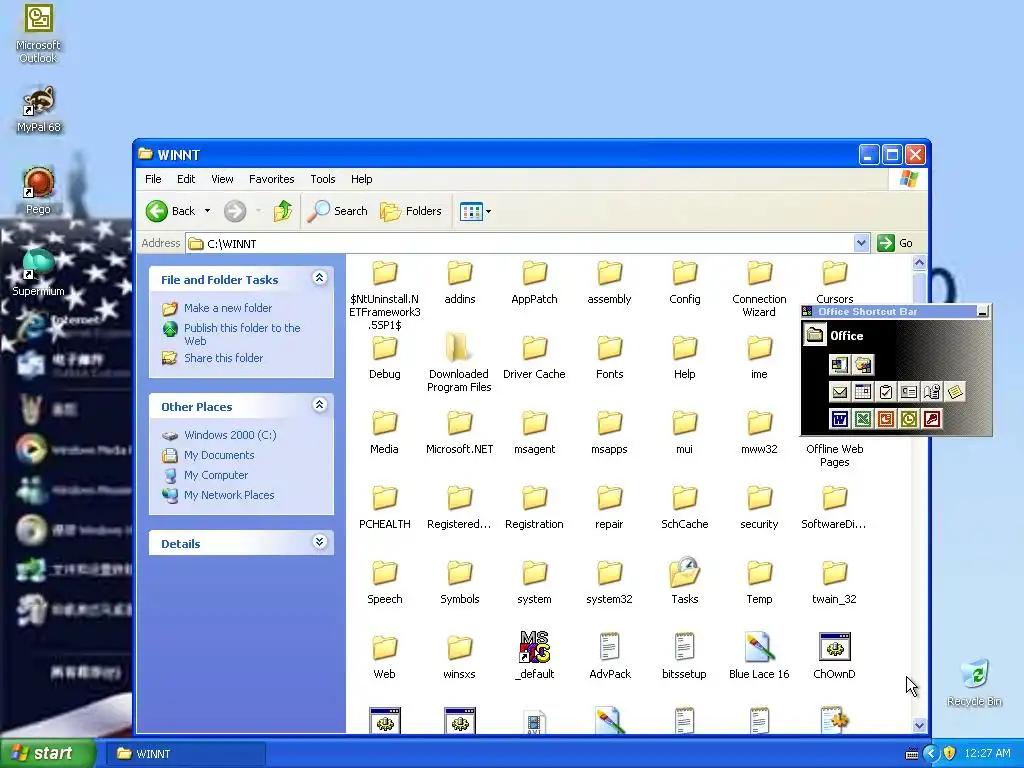This screenshot has width=1024, height=768.
Task: Click Make a new folder link
Action: 228,308
